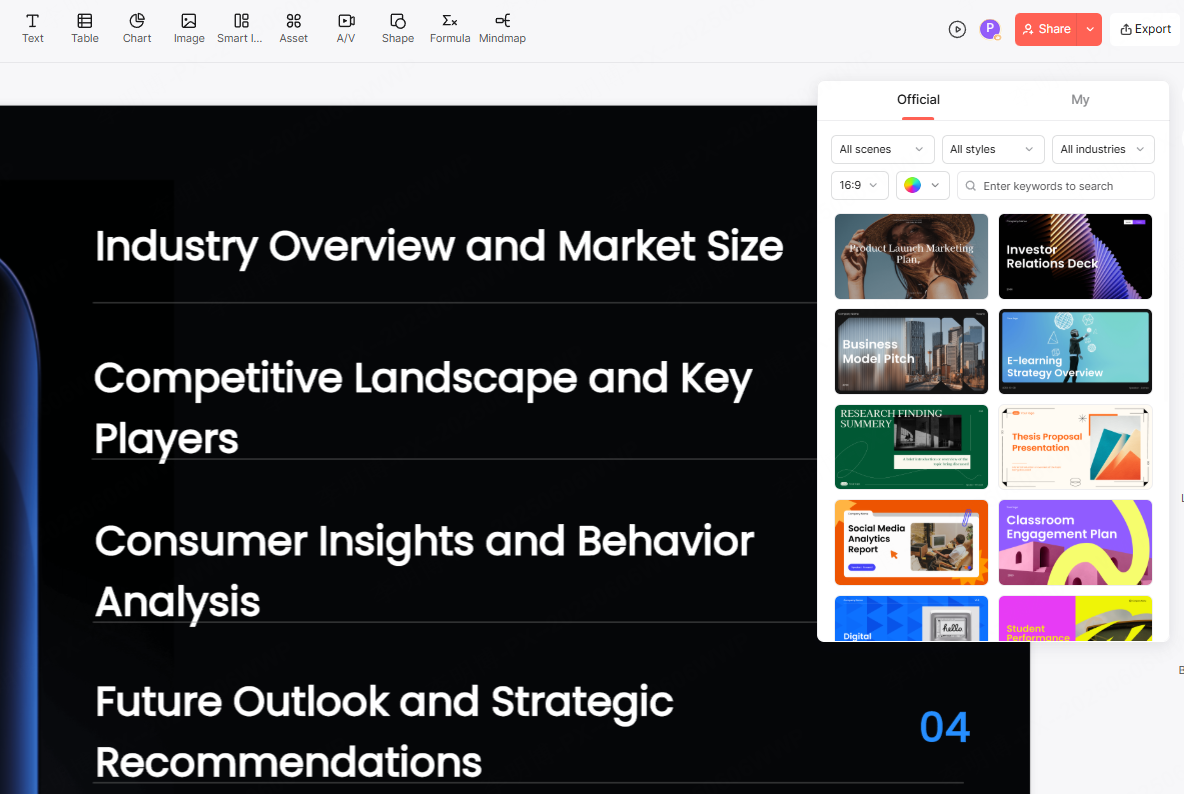Open the All scenes dropdown
The height and width of the screenshot is (794, 1184).
pyautogui.click(x=881, y=149)
